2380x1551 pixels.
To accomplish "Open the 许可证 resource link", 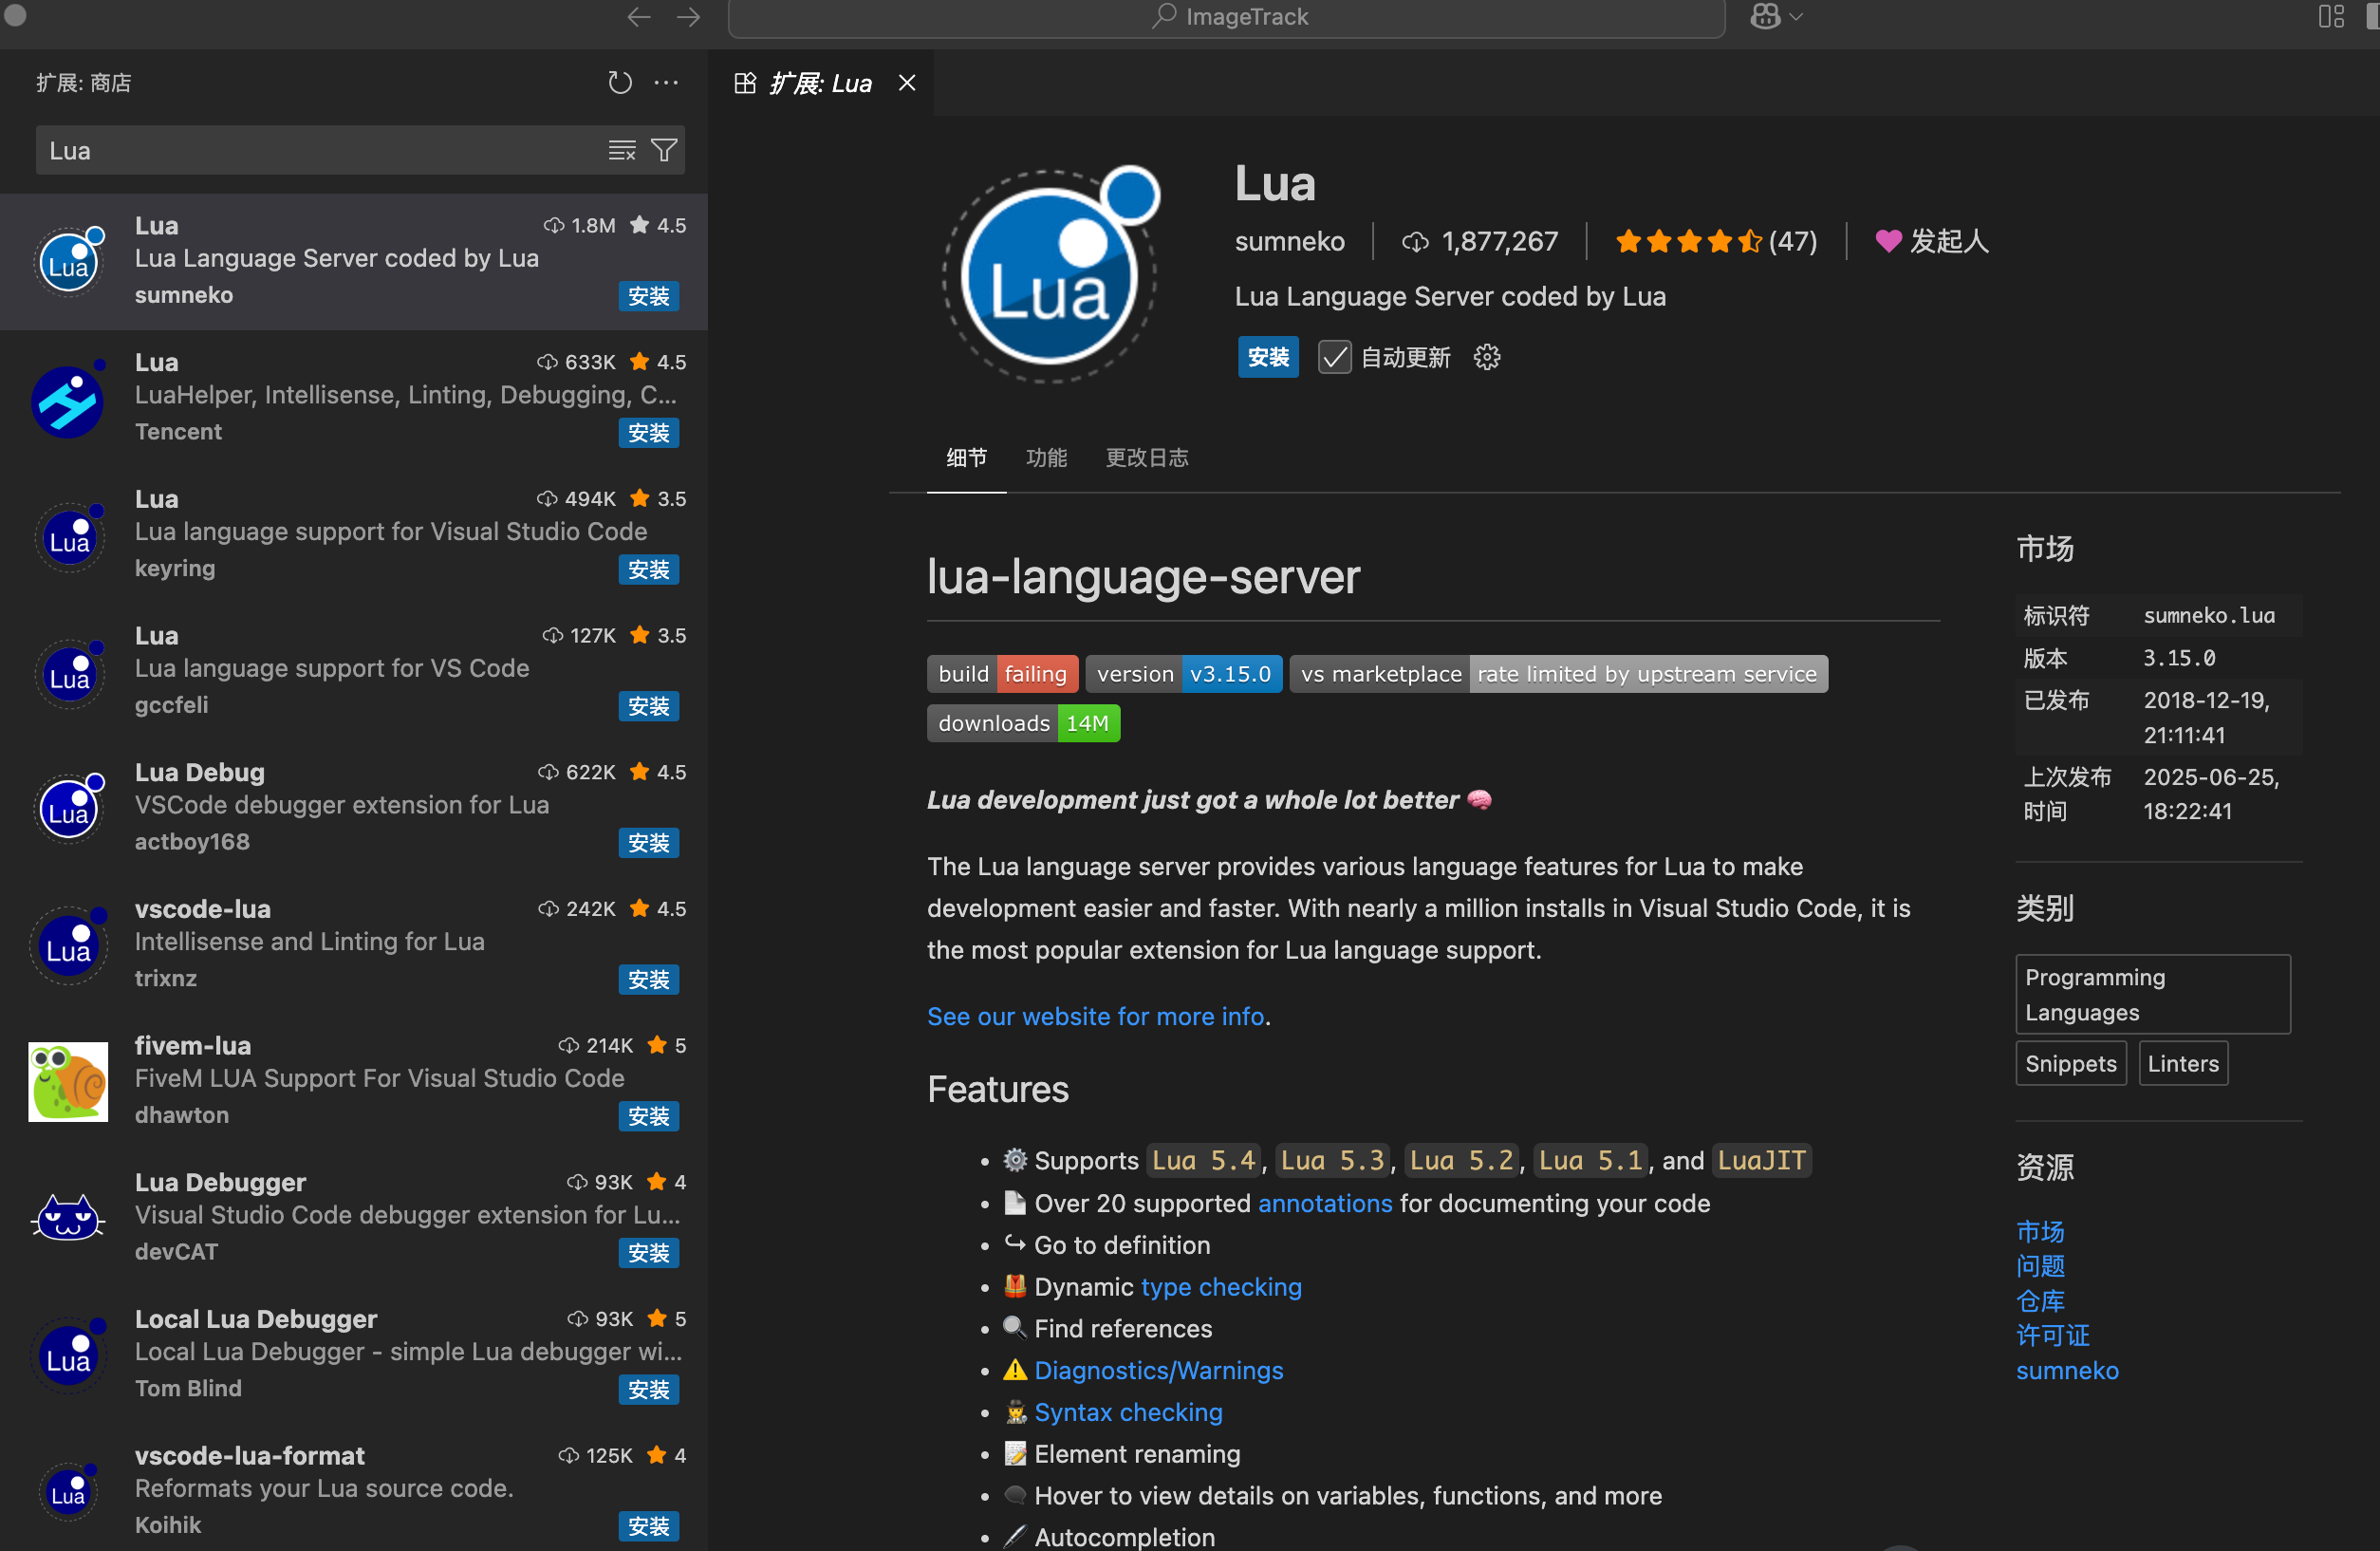I will click(2052, 1335).
